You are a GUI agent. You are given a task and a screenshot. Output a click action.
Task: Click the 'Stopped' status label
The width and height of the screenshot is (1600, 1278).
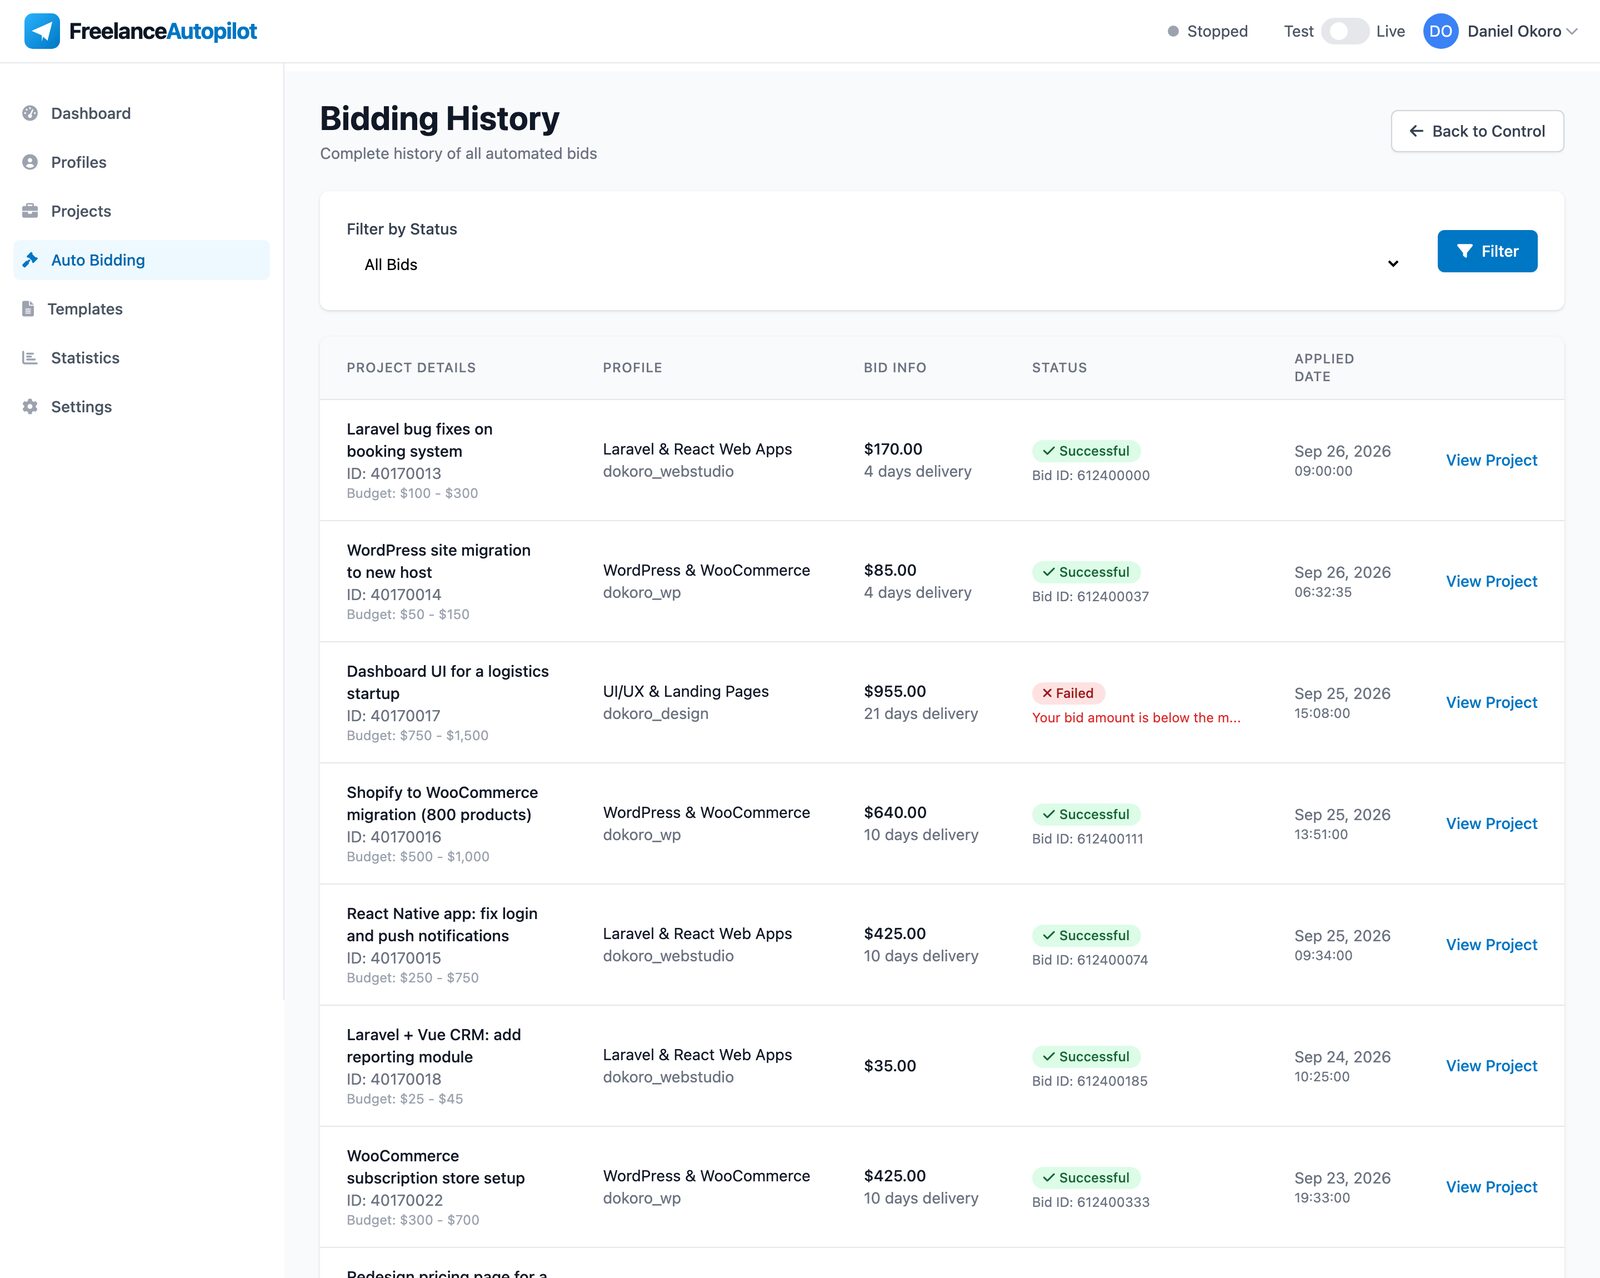pyautogui.click(x=1217, y=31)
